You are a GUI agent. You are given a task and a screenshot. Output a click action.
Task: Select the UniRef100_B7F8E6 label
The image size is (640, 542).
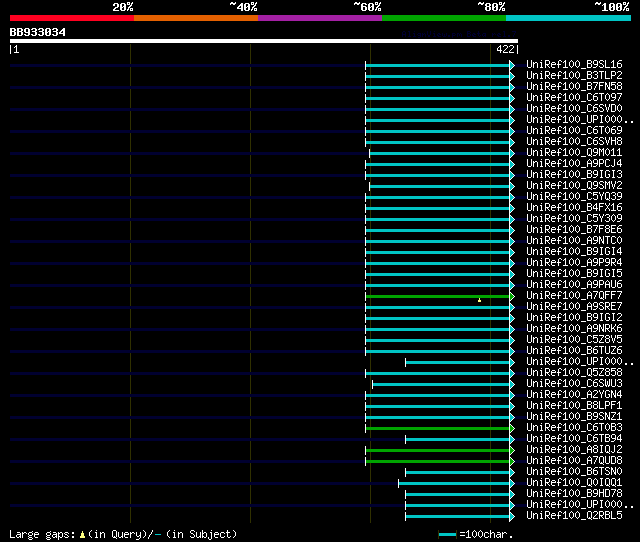coord(574,229)
